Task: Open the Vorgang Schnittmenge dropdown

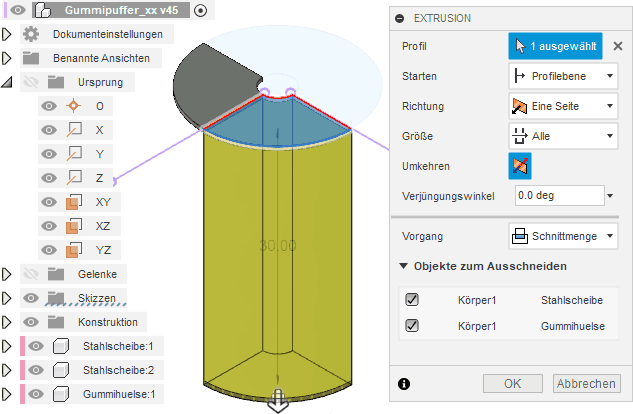Action: (562, 237)
